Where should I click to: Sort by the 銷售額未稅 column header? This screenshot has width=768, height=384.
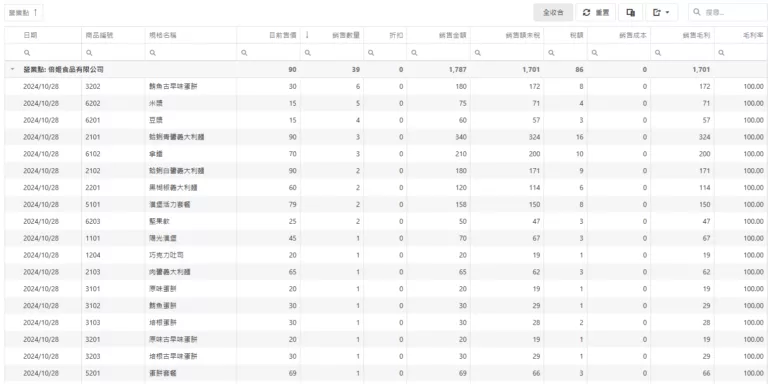[523, 35]
